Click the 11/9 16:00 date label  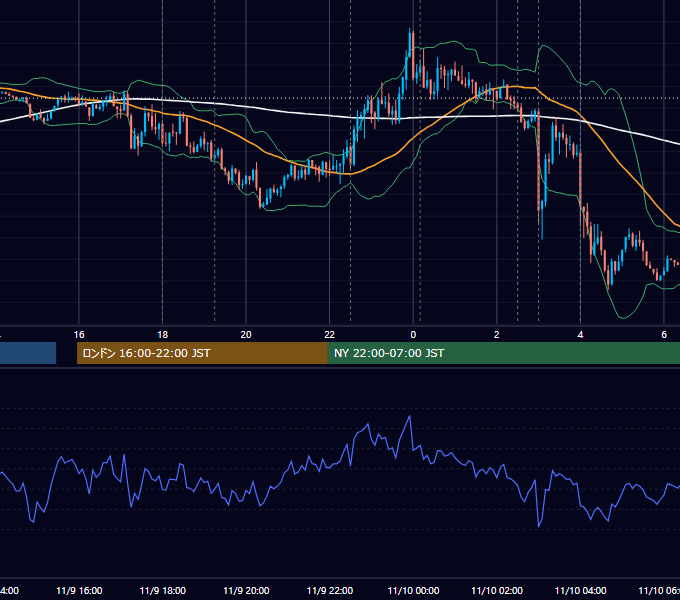79,590
